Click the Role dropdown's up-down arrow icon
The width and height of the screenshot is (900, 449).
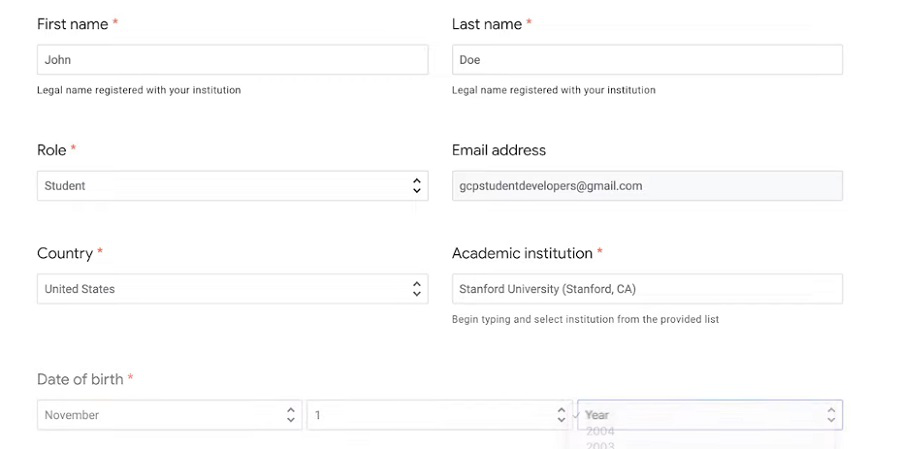tap(417, 186)
